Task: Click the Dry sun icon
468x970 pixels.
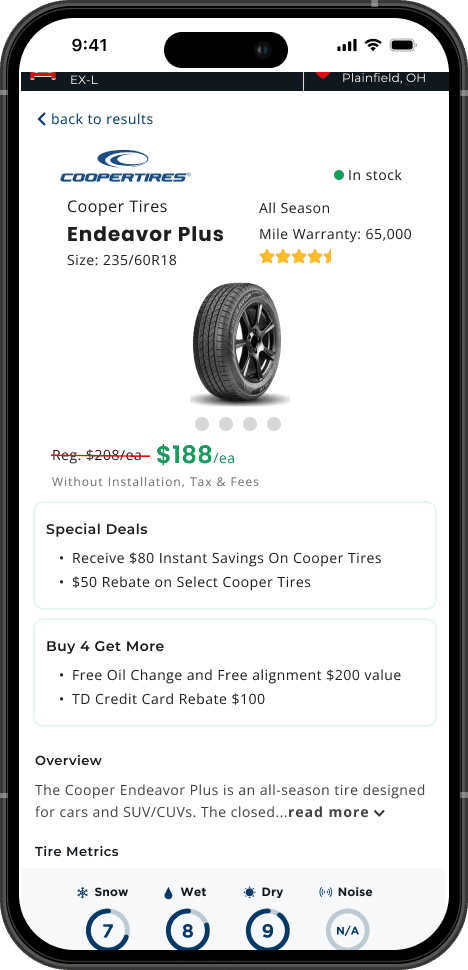Action: click(x=249, y=892)
